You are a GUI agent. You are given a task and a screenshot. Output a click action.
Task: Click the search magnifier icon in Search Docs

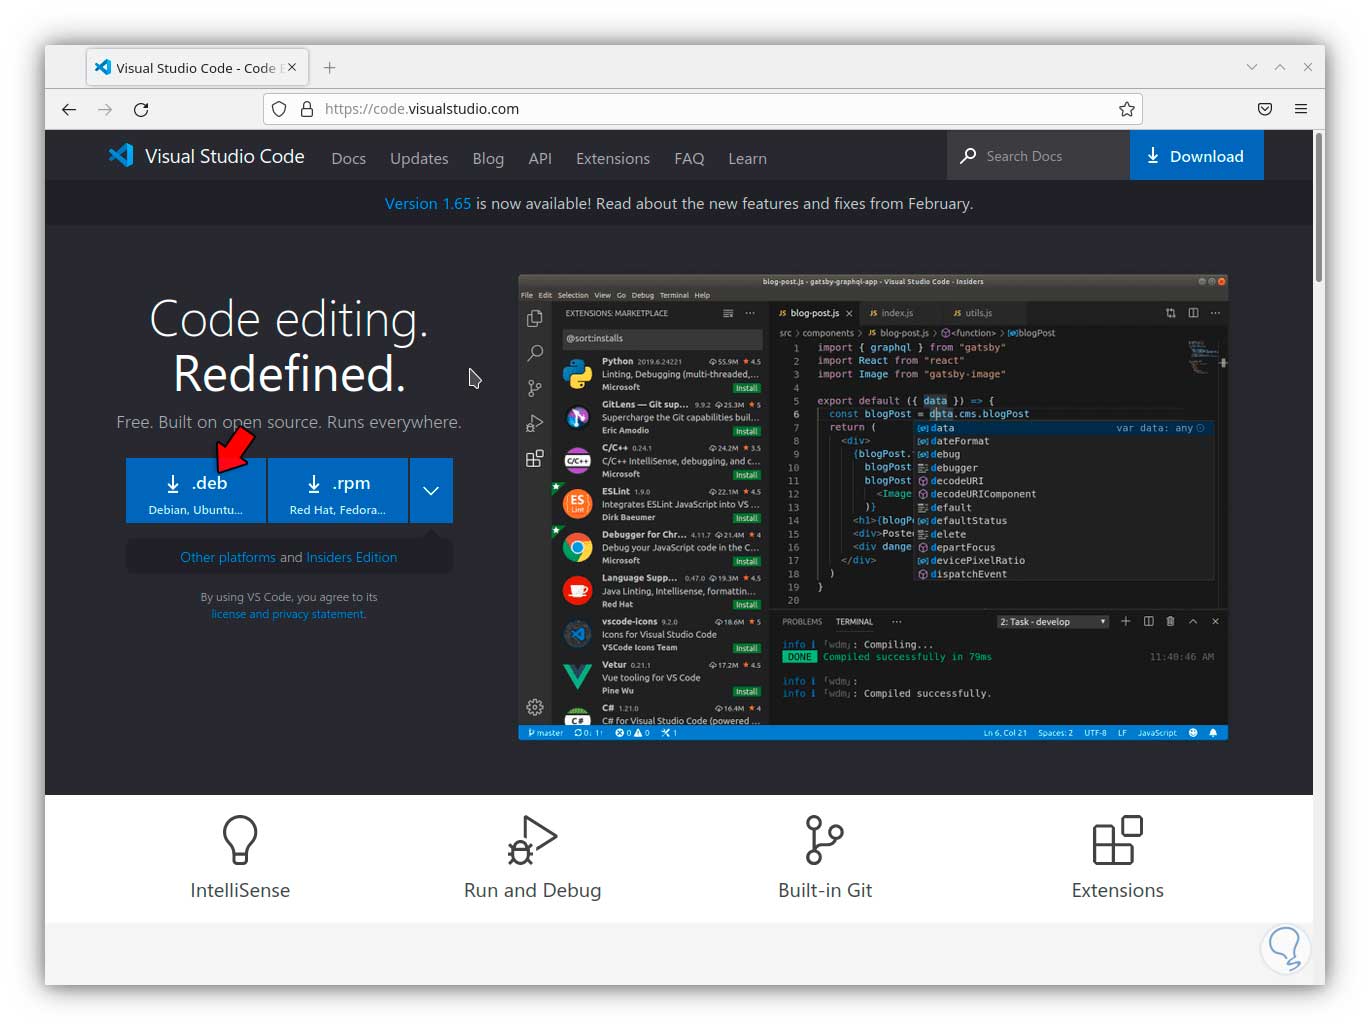point(968,156)
